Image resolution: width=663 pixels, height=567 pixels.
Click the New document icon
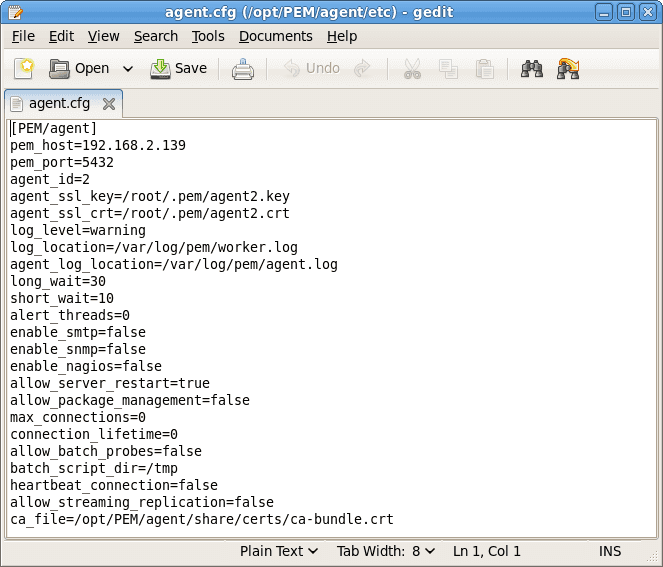click(x=24, y=69)
